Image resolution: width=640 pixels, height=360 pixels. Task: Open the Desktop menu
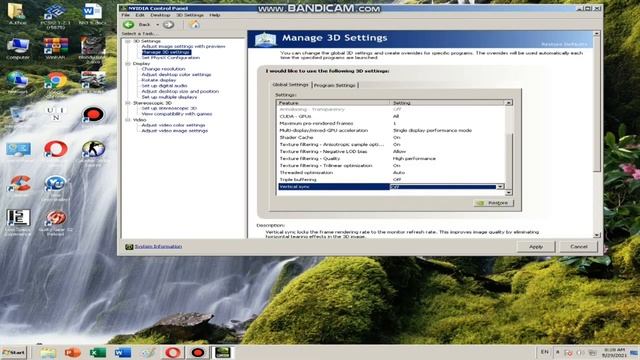(x=160, y=15)
